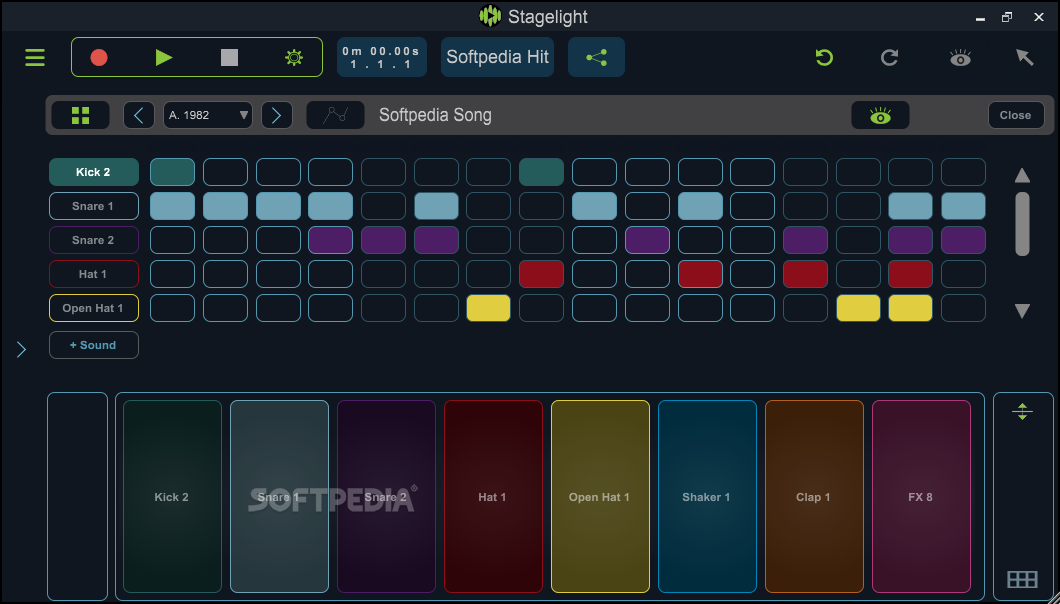Stop playback with the square stop button

tap(229, 57)
